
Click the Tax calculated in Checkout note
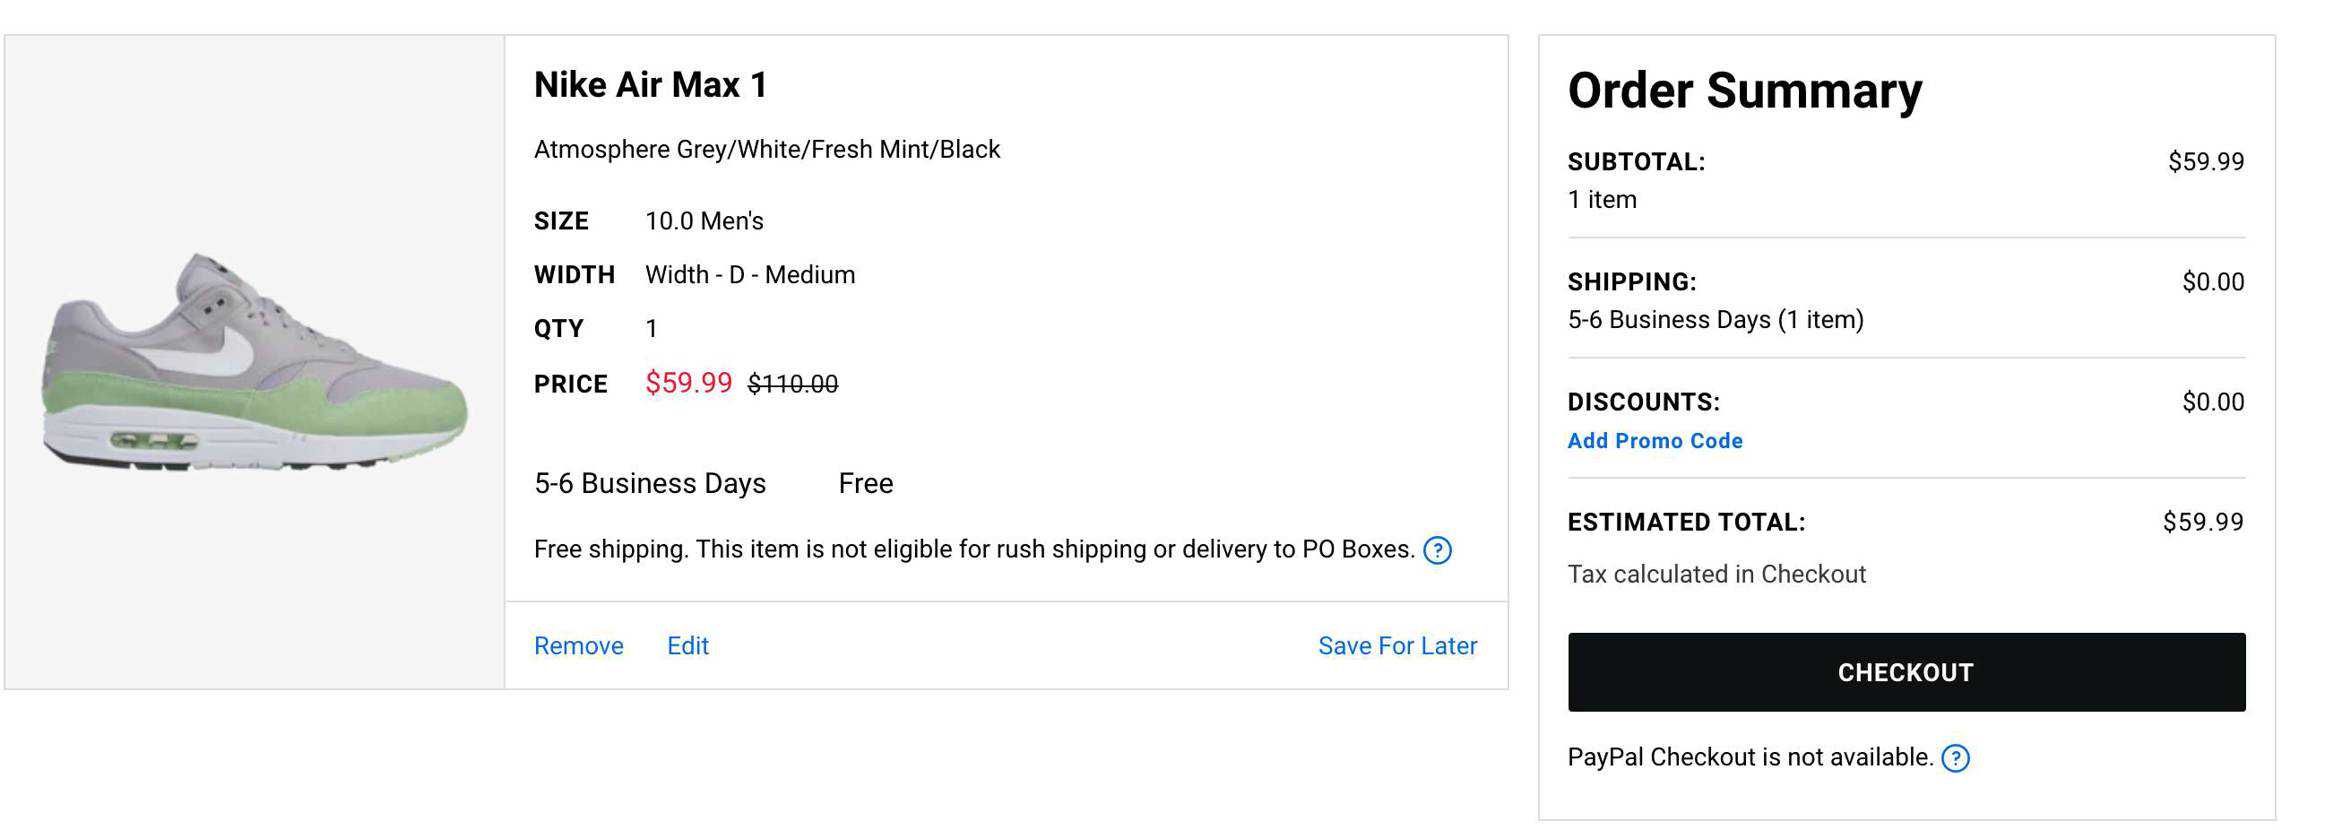tap(1717, 575)
